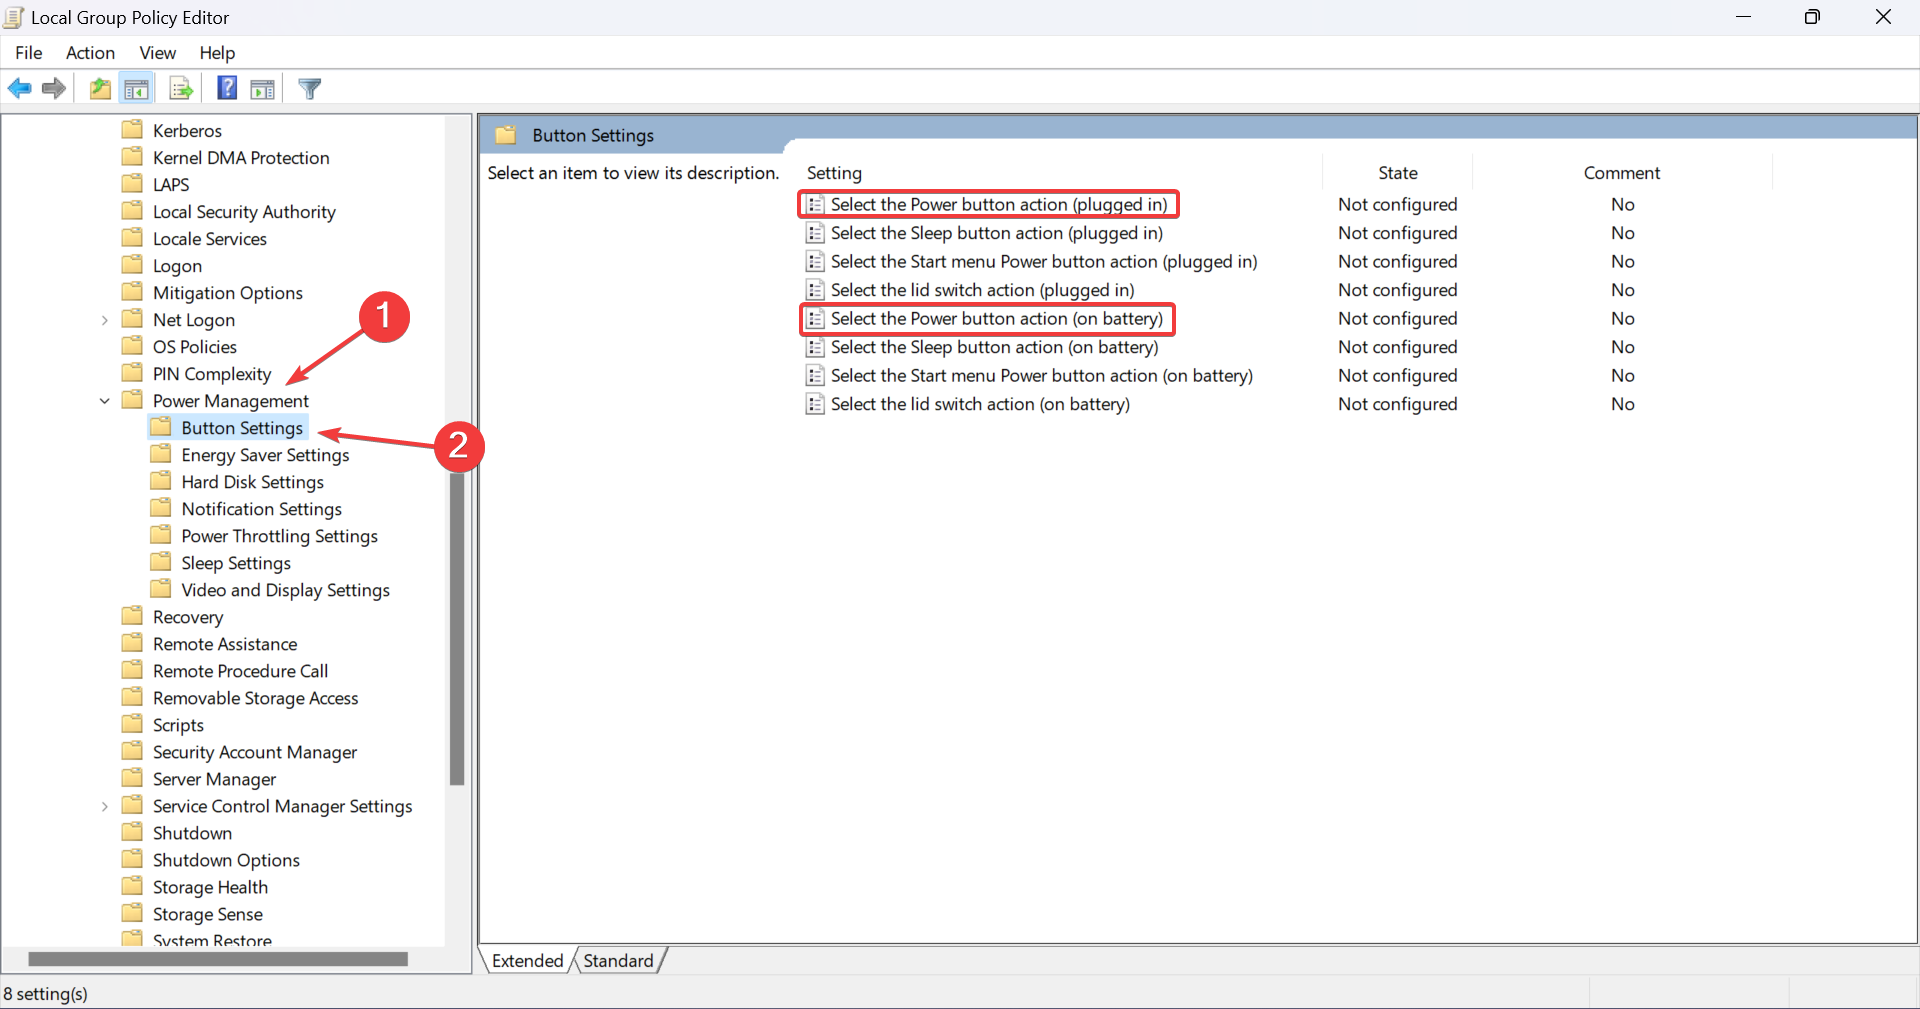Expand the Service Control Manager Settings node

[105, 806]
